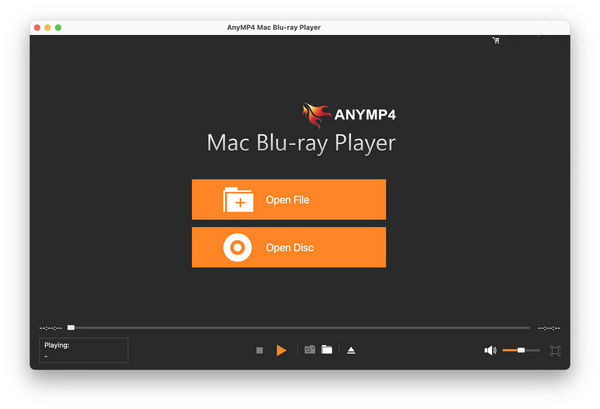Zoom the window with the green button
The image size is (600, 409).
(58, 28)
